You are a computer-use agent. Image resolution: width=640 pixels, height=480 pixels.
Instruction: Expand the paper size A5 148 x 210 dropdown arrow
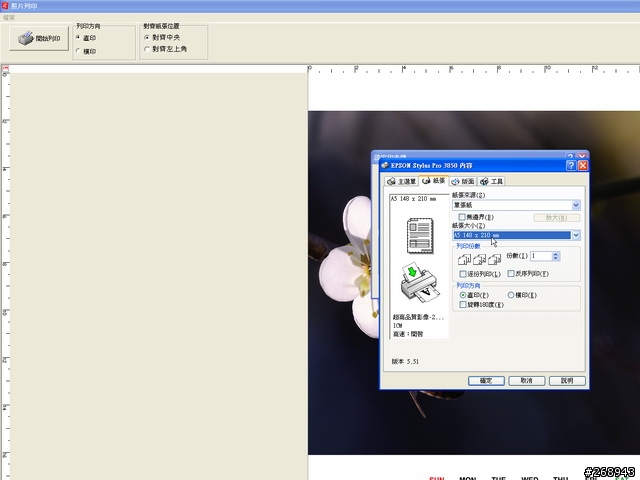(576, 235)
